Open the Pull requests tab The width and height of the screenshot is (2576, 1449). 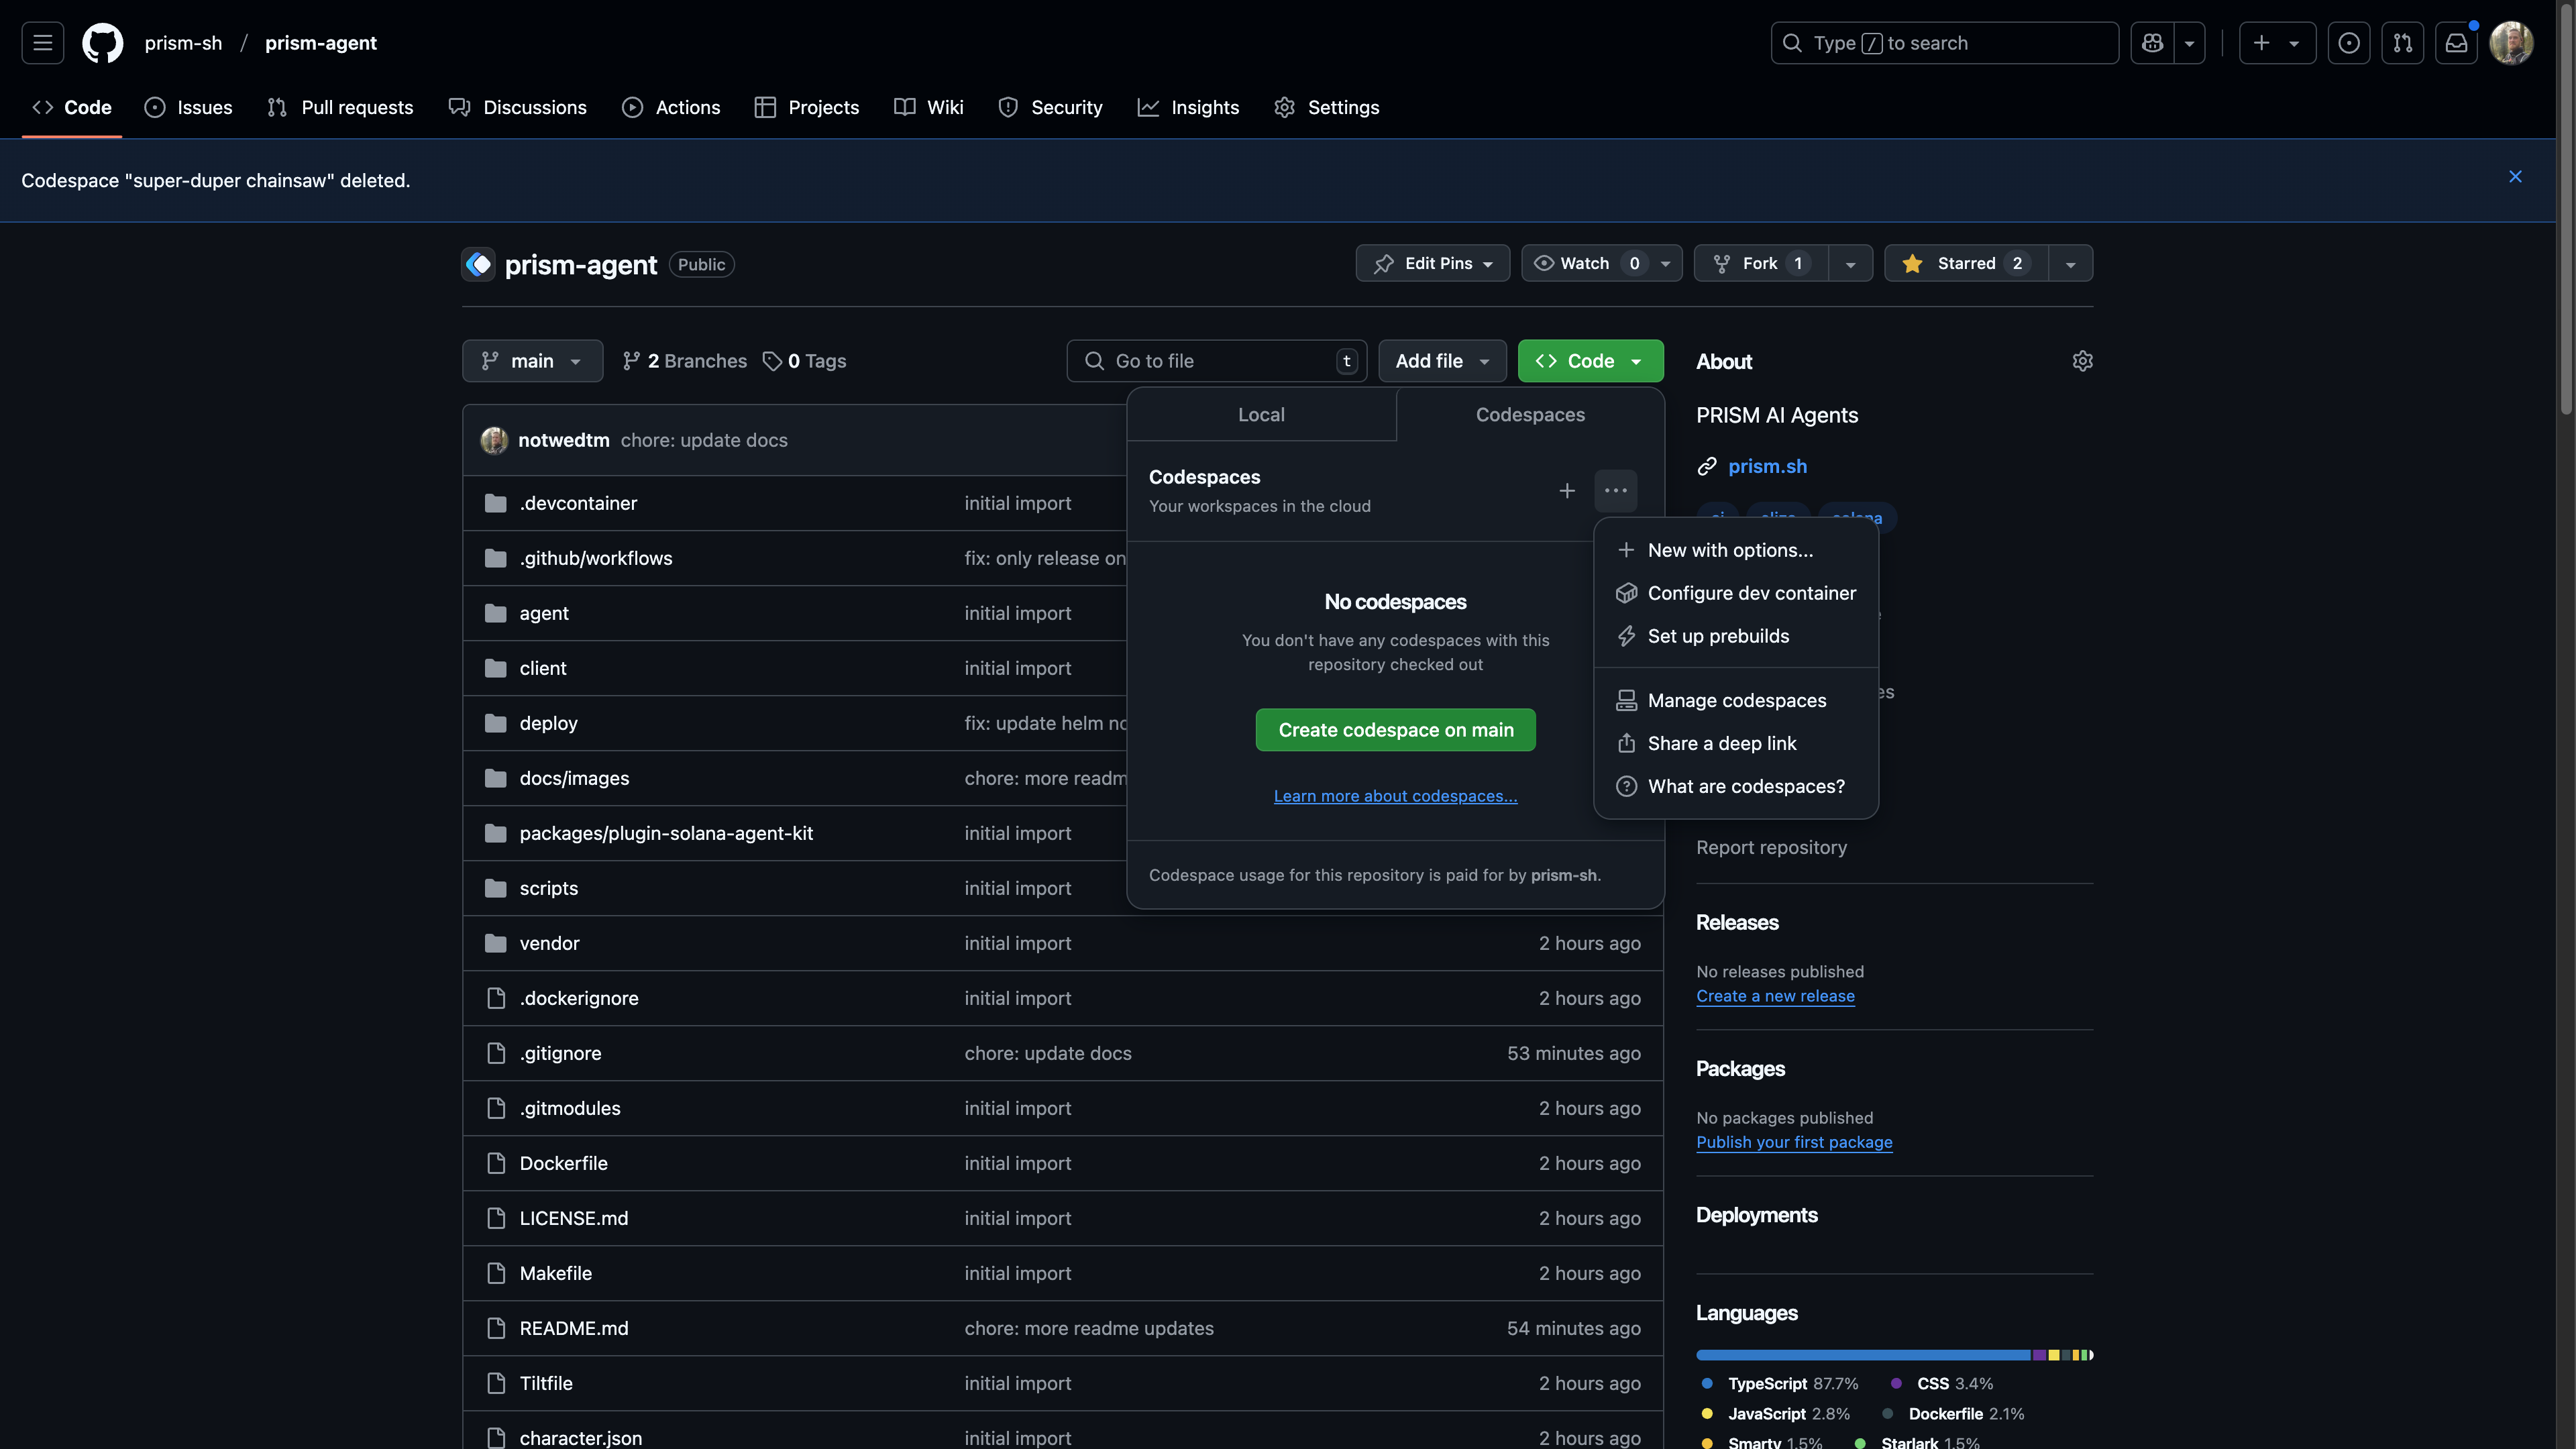tap(340, 107)
